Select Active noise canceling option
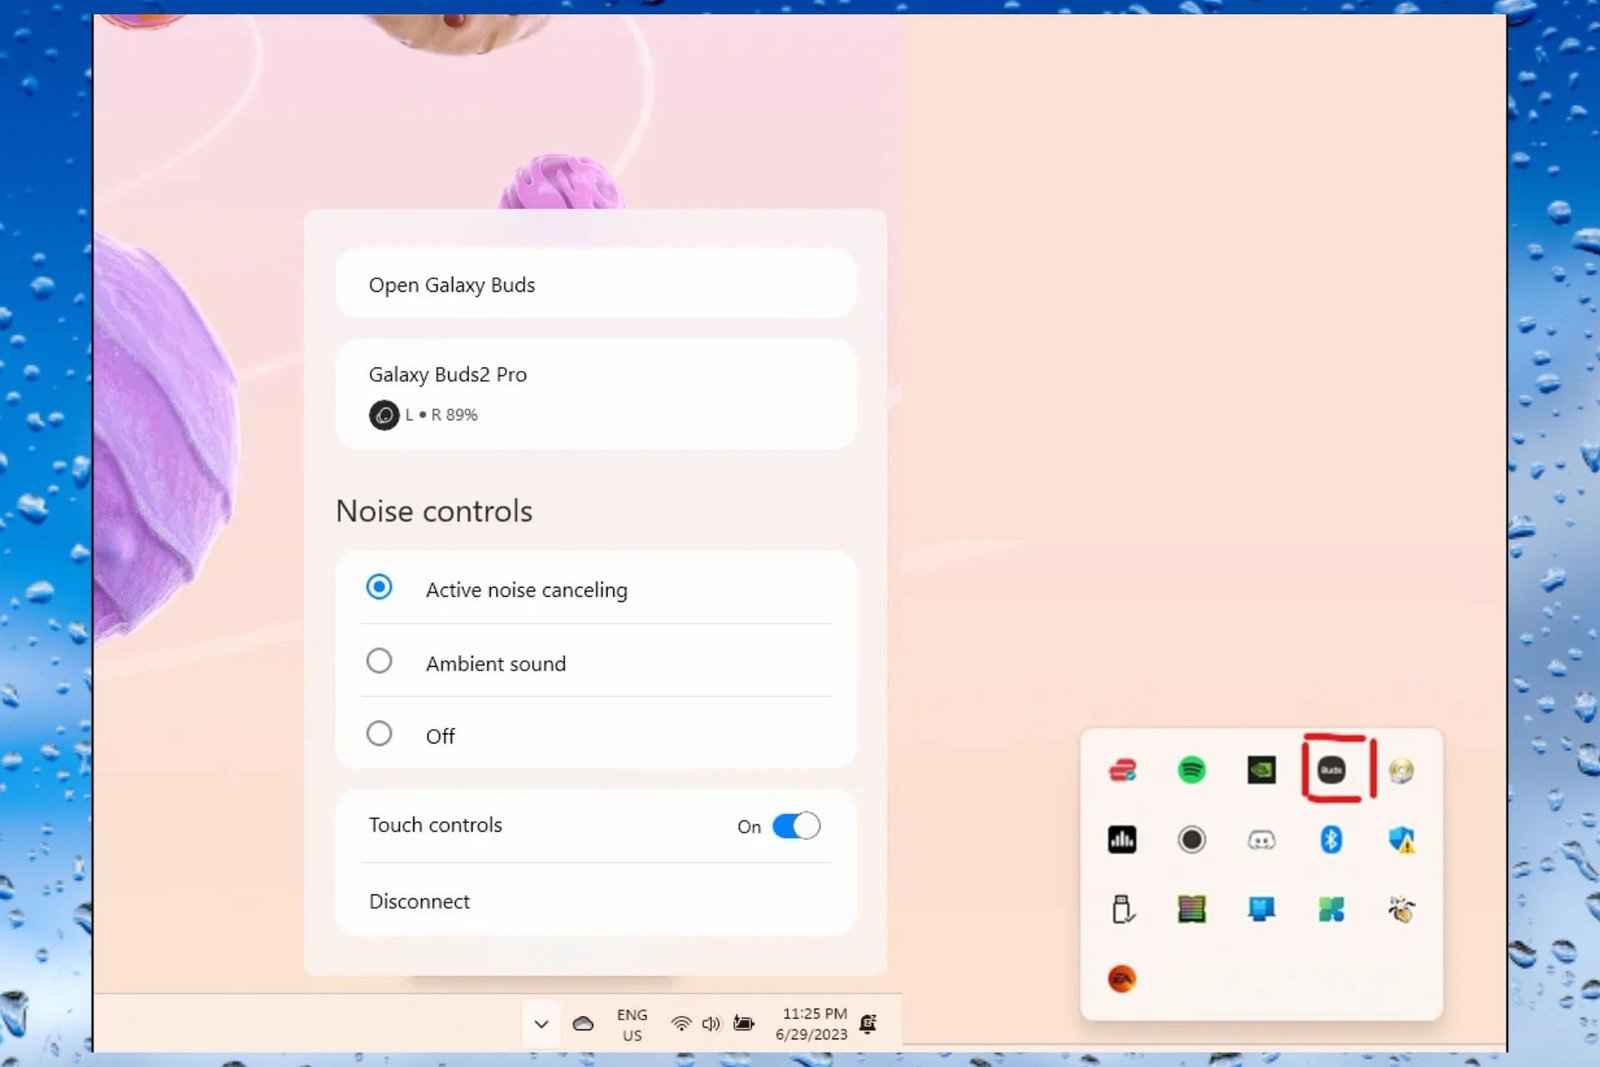Viewport: 1600px width, 1067px height. point(596,589)
